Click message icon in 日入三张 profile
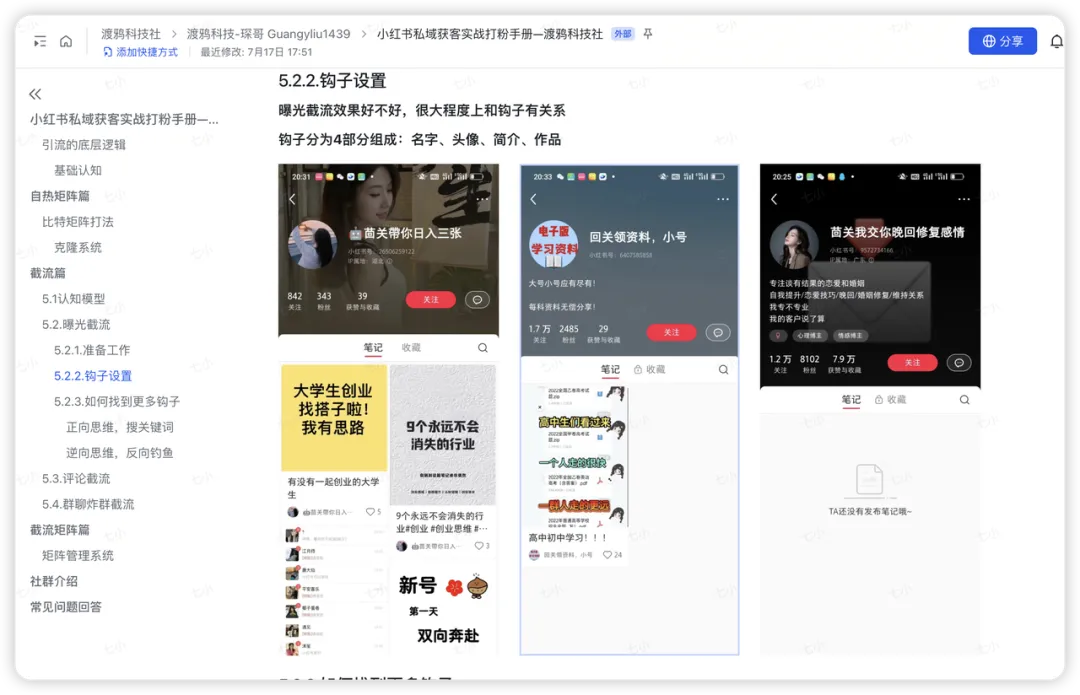The width and height of the screenshot is (1080, 695). 477,300
